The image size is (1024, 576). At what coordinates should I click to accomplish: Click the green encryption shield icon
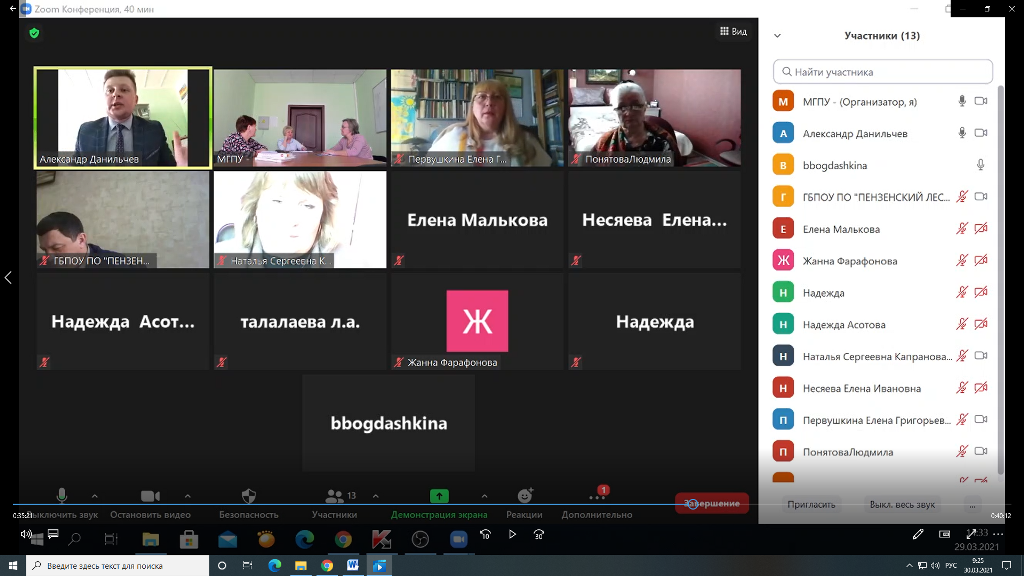(34, 33)
